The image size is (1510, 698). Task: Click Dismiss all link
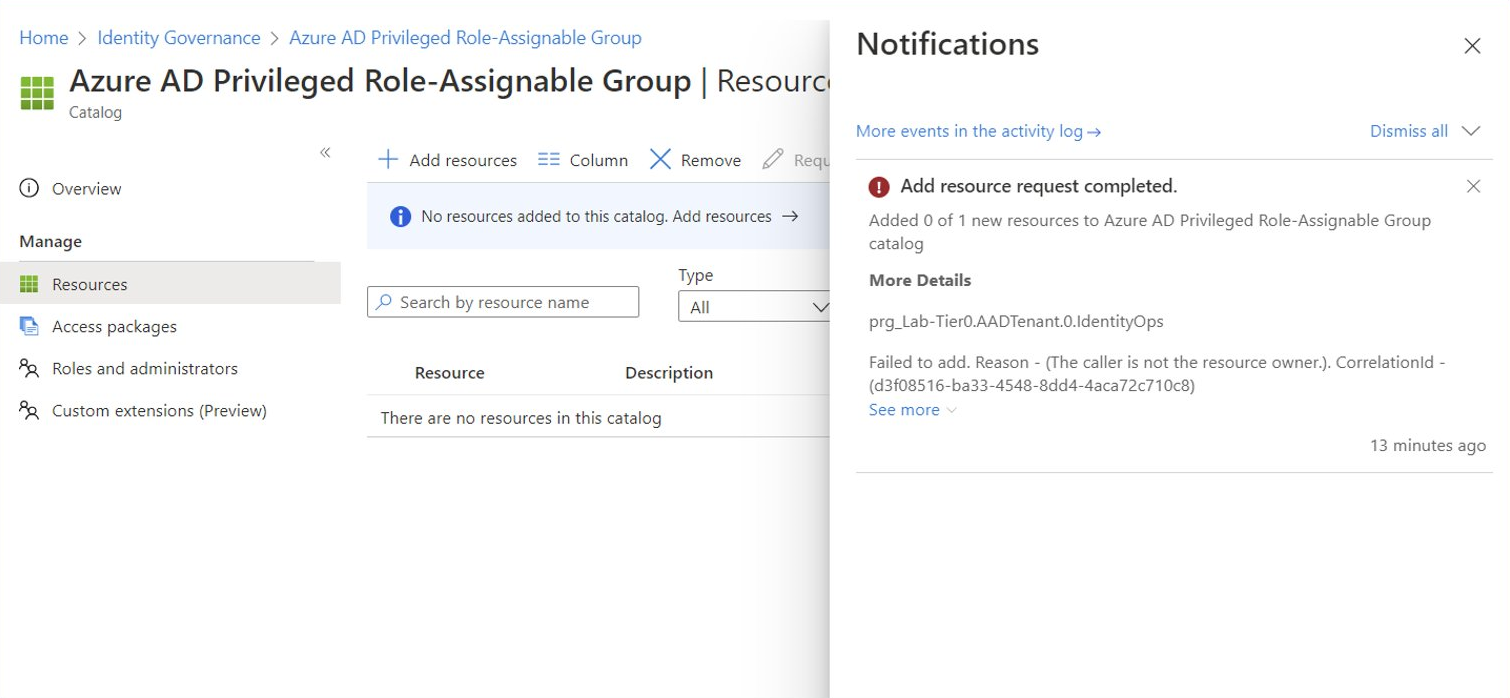click(1408, 131)
